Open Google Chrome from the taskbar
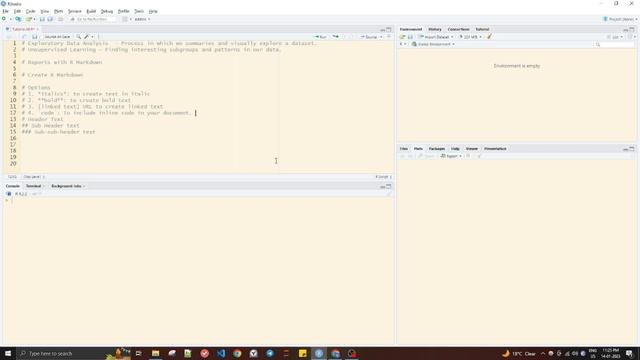640x360 pixels. pos(237,353)
